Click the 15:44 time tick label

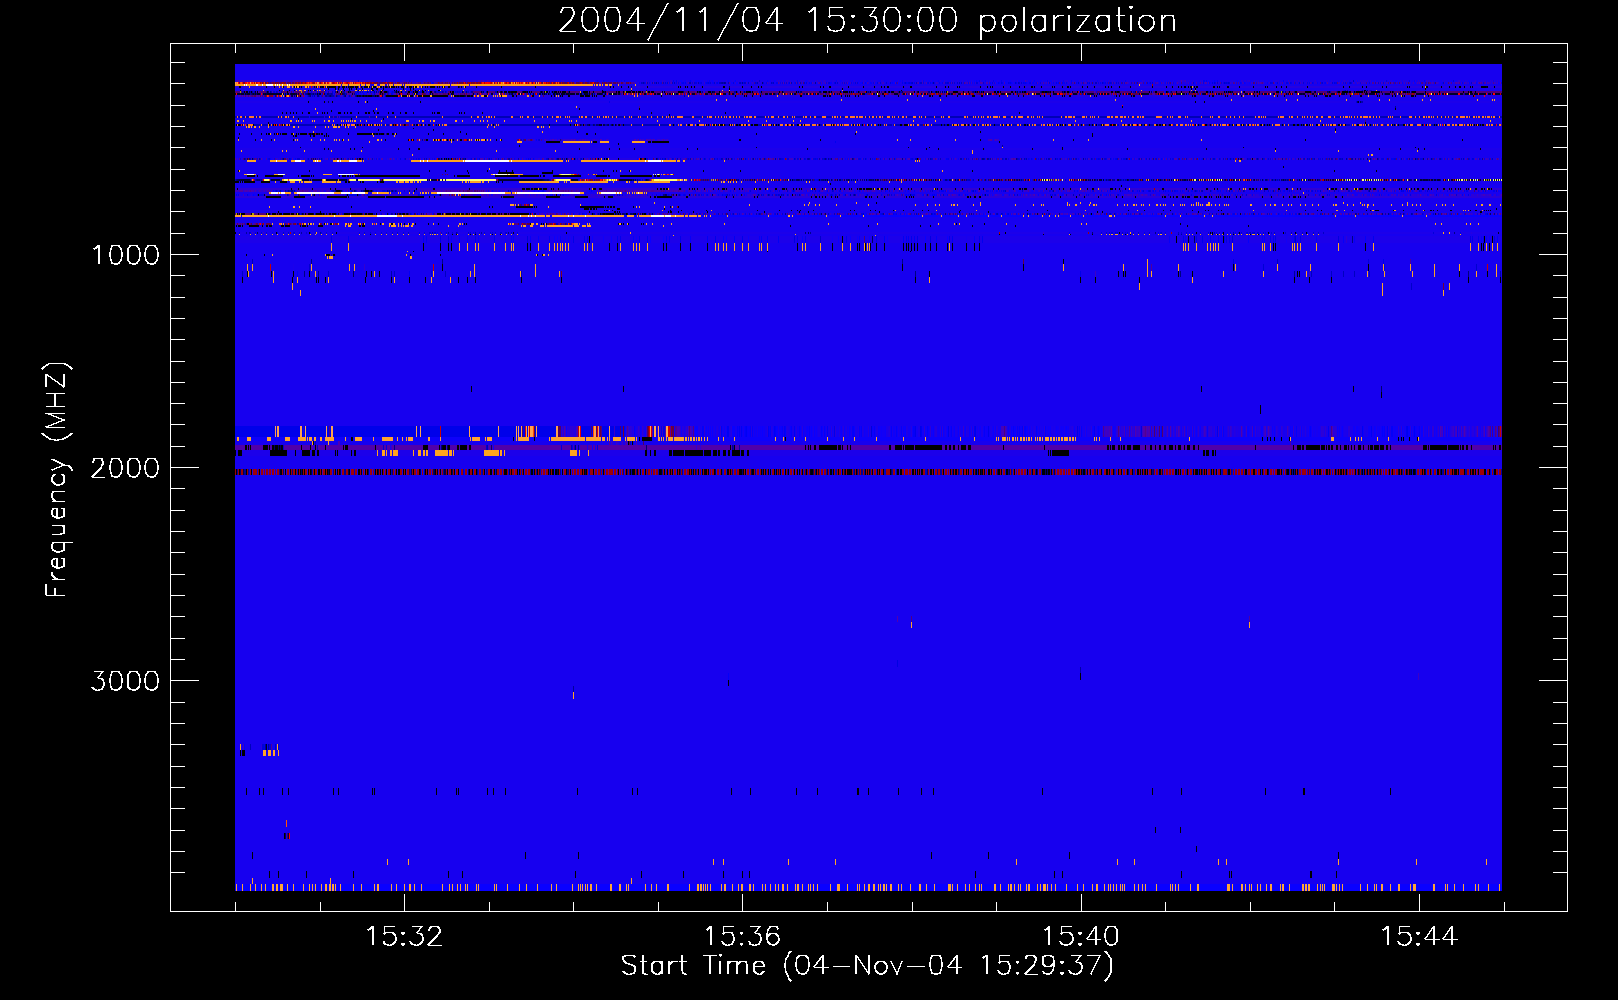[x=1418, y=937]
